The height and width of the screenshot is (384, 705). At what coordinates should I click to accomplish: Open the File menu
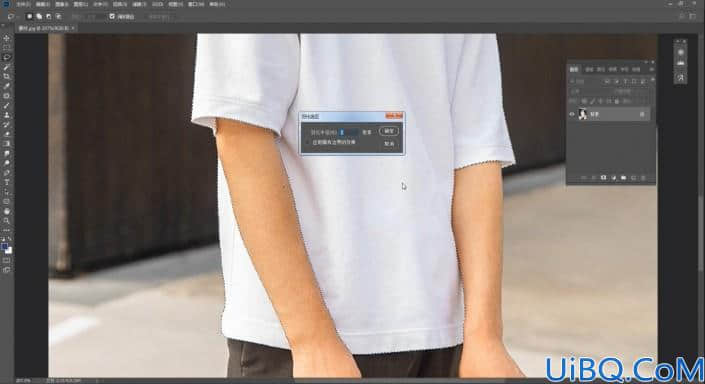coord(23,4)
